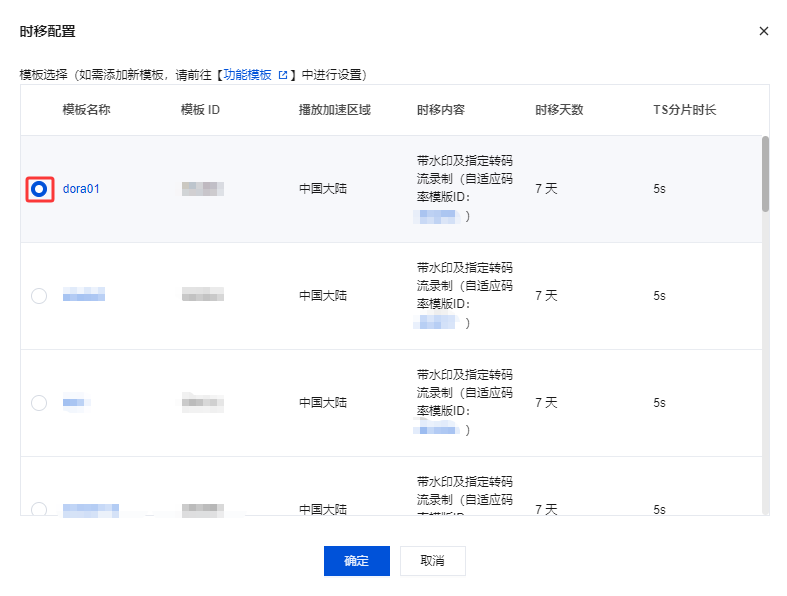Pick the partially visible fourth row radio button

tap(39, 509)
